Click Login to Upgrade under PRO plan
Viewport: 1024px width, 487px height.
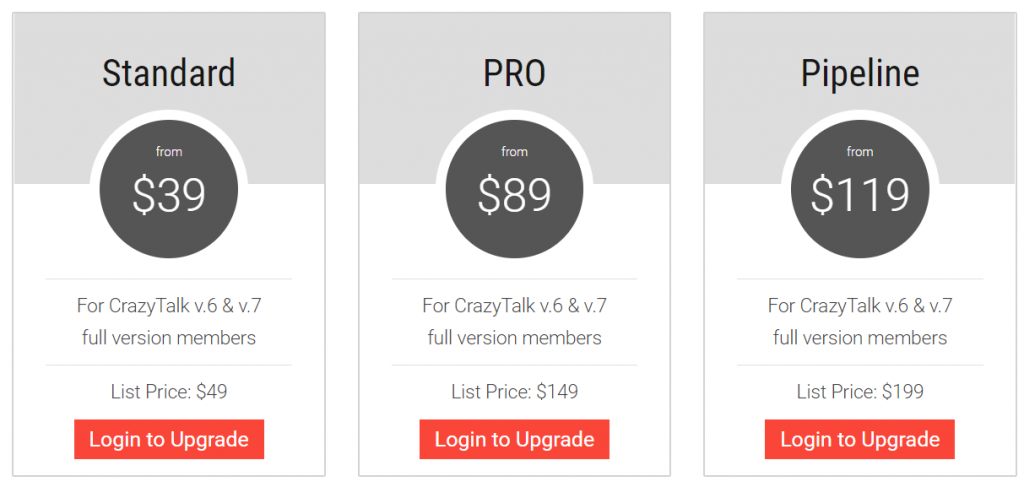tap(514, 439)
